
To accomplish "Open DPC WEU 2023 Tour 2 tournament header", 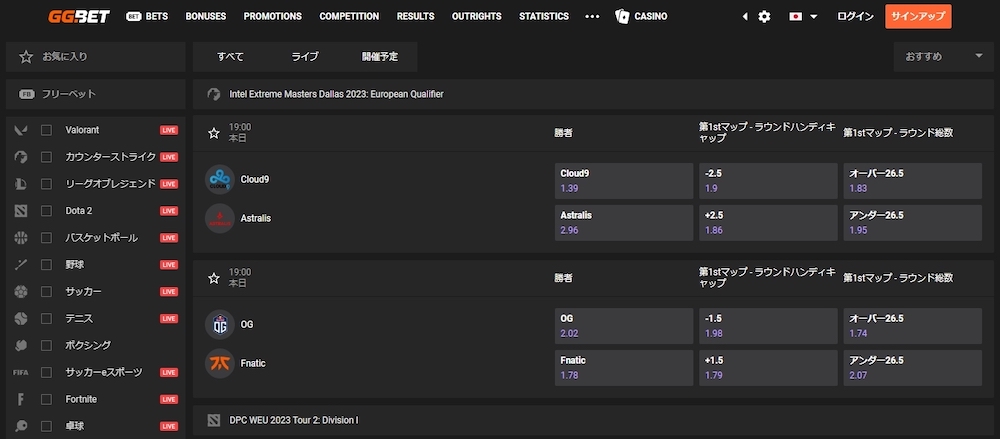I will point(593,420).
